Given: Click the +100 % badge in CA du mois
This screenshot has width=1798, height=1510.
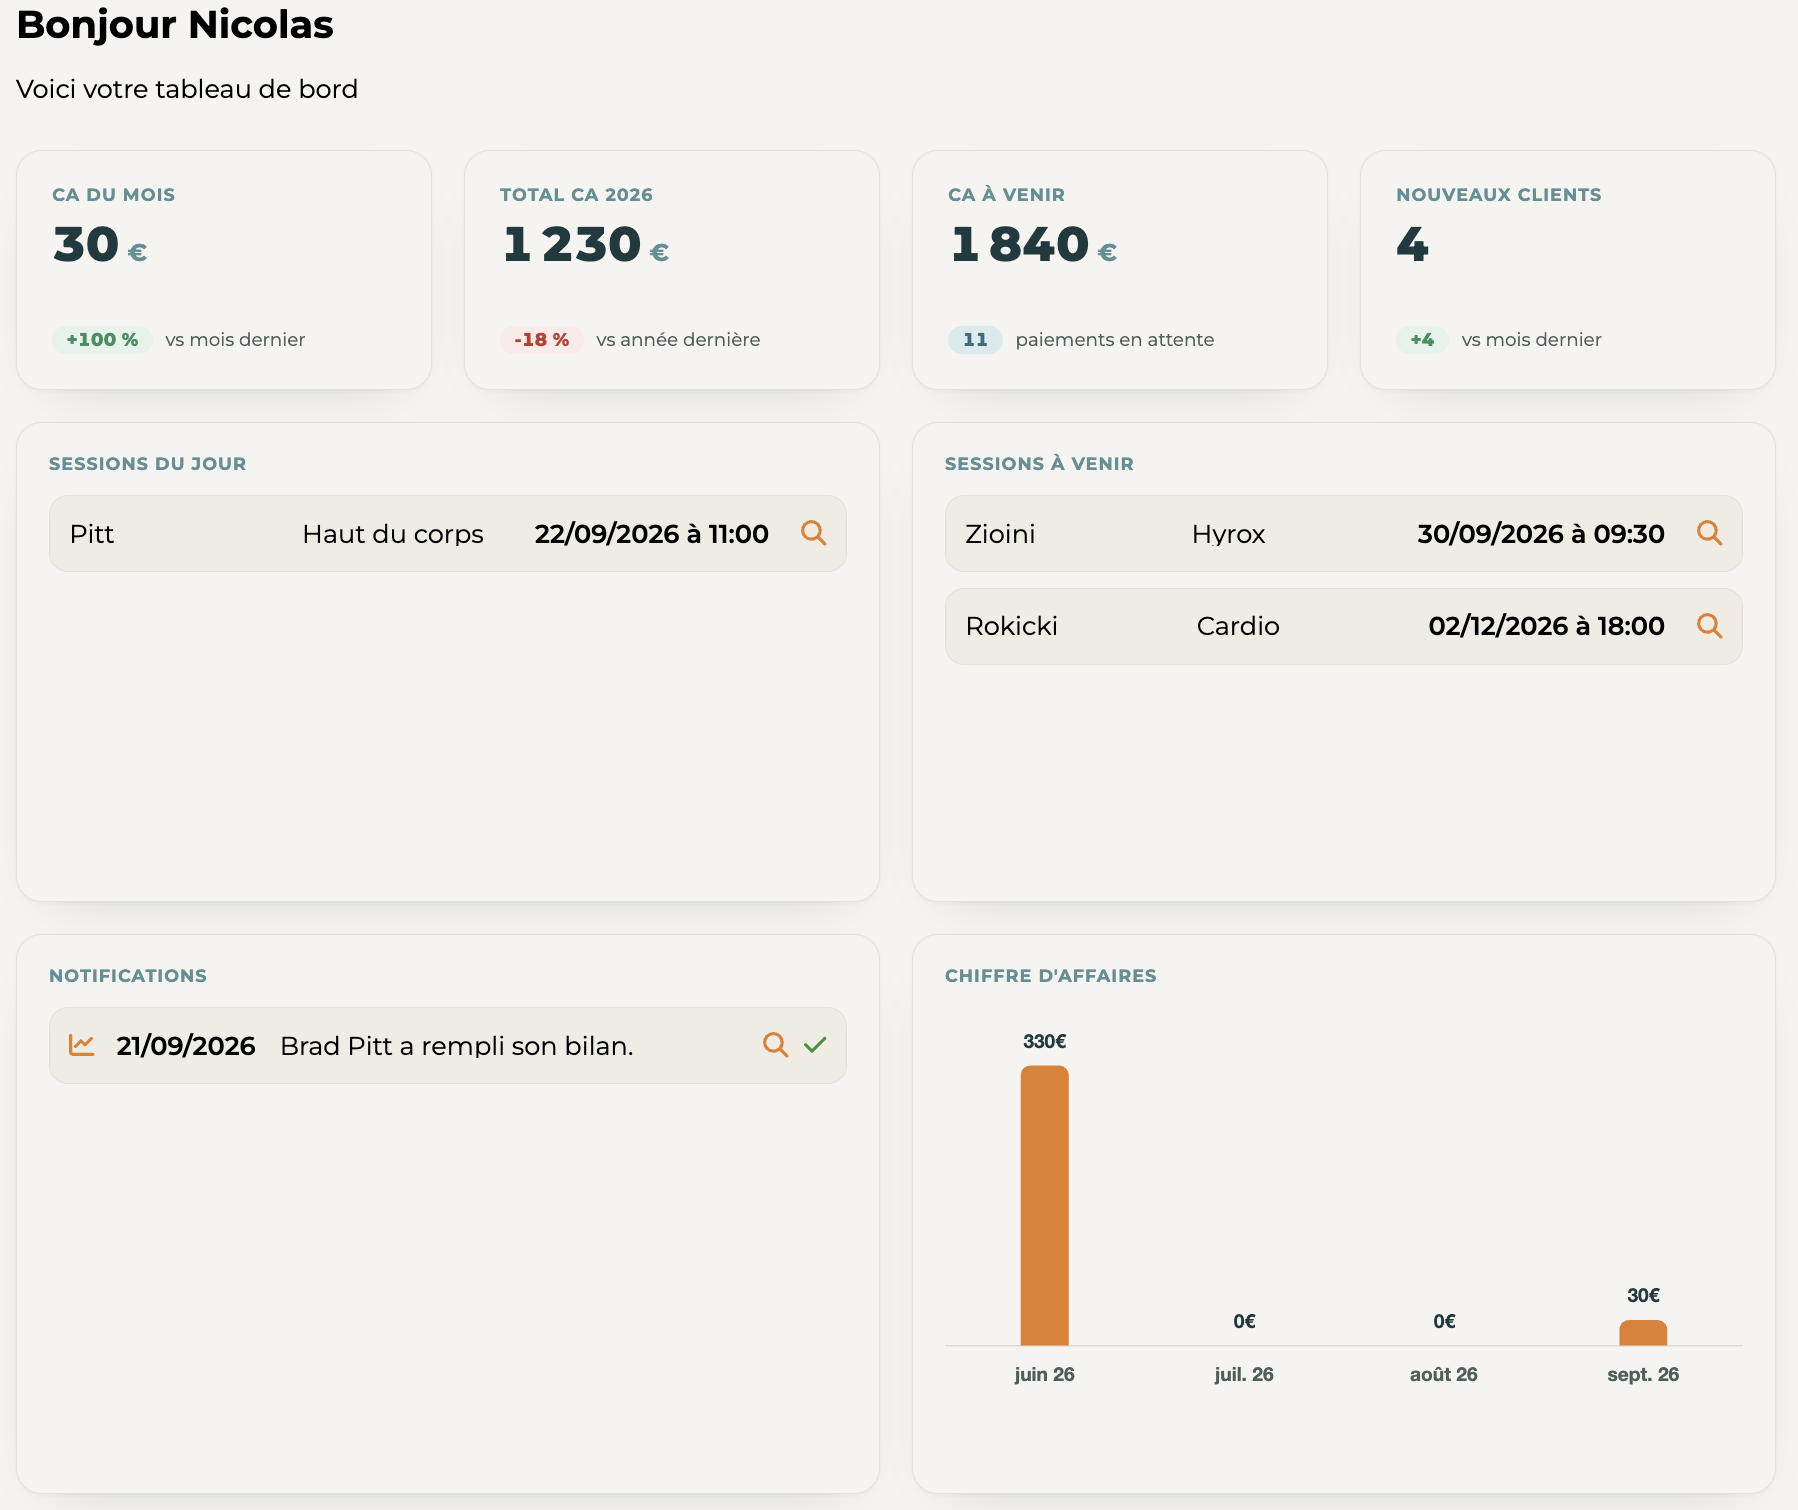Looking at the screenshot, I should tap(102, 340).
